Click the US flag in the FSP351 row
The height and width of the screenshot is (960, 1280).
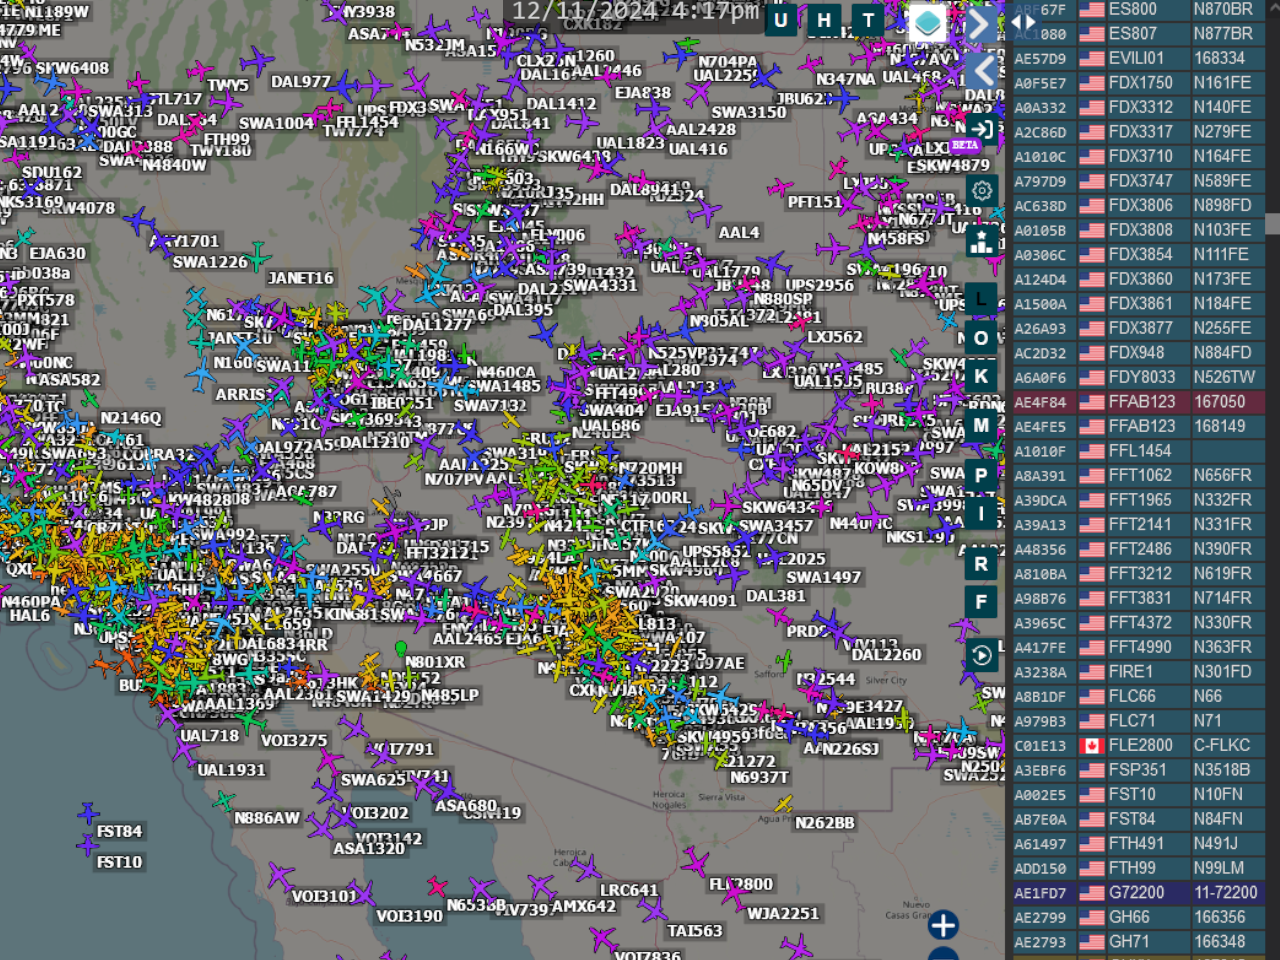coord(1092,770)
